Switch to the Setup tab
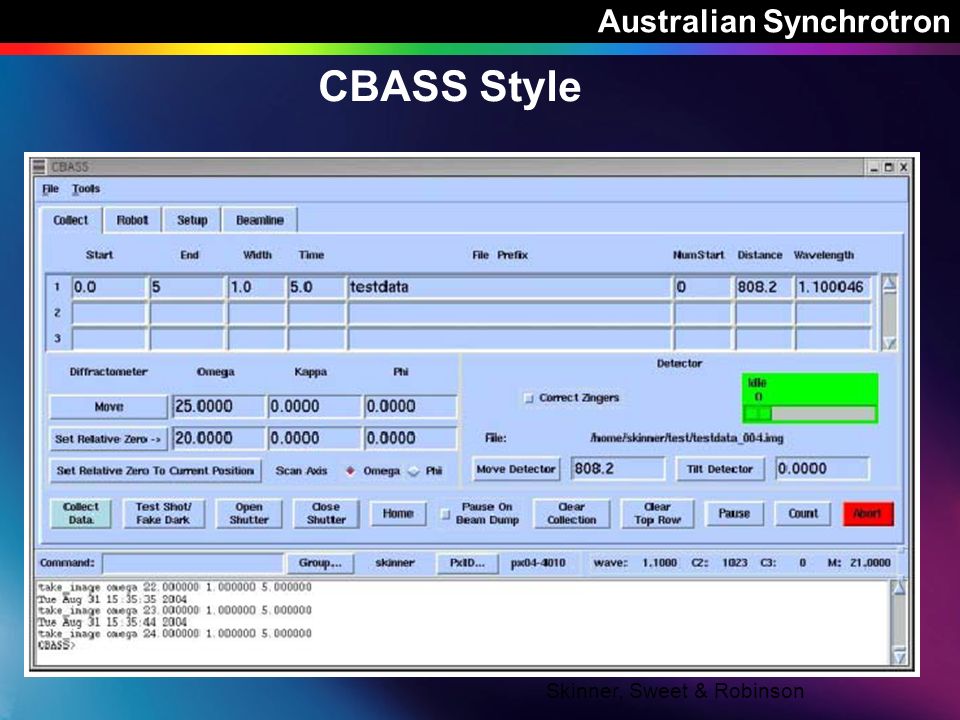960x720 pixels. pyautogui.click(x=192, y=220)
